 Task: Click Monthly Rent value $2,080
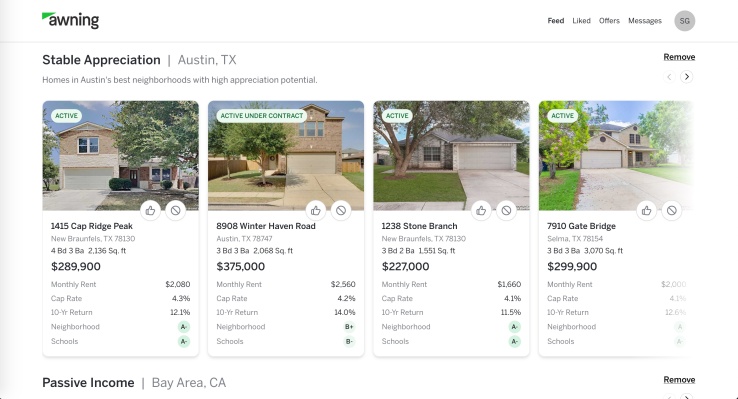click(x=177, y=284)
